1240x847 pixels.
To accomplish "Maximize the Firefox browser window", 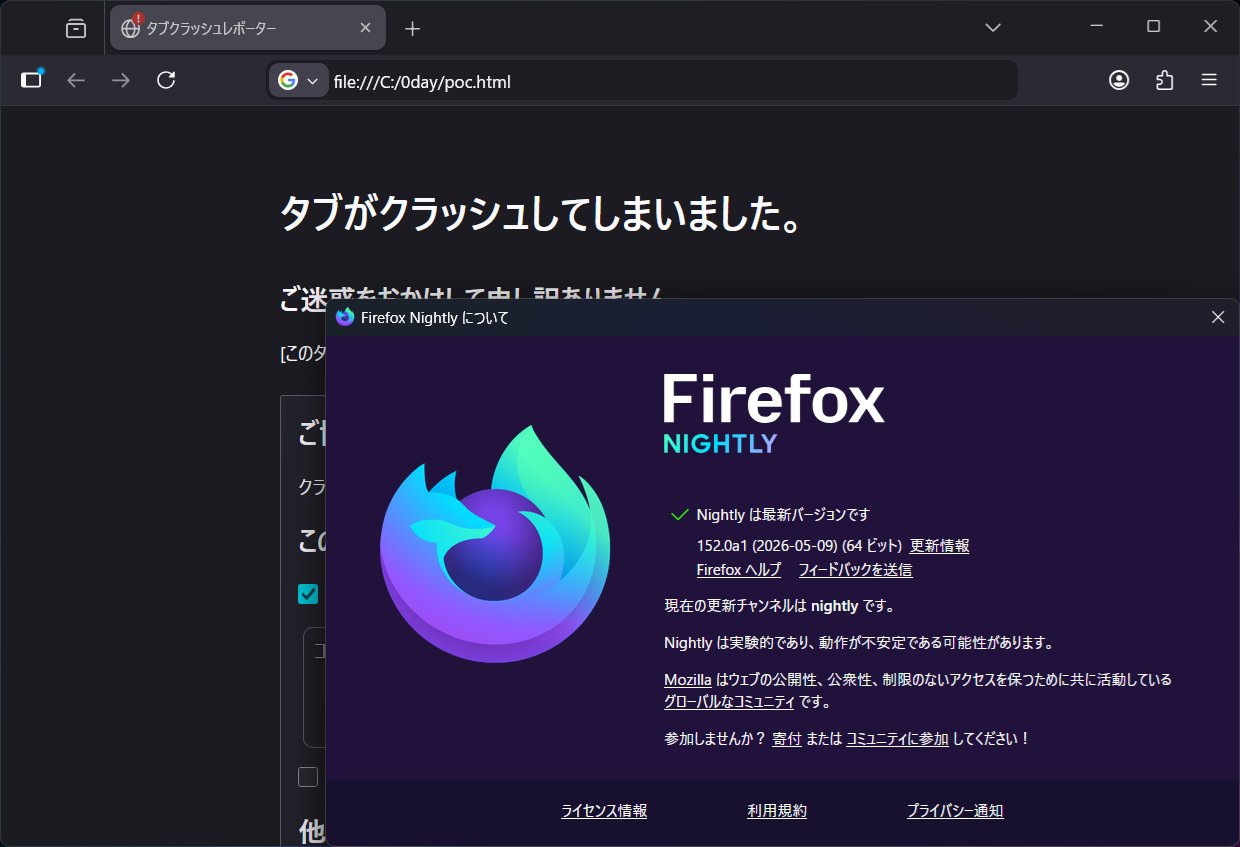I will [1153, 27].
